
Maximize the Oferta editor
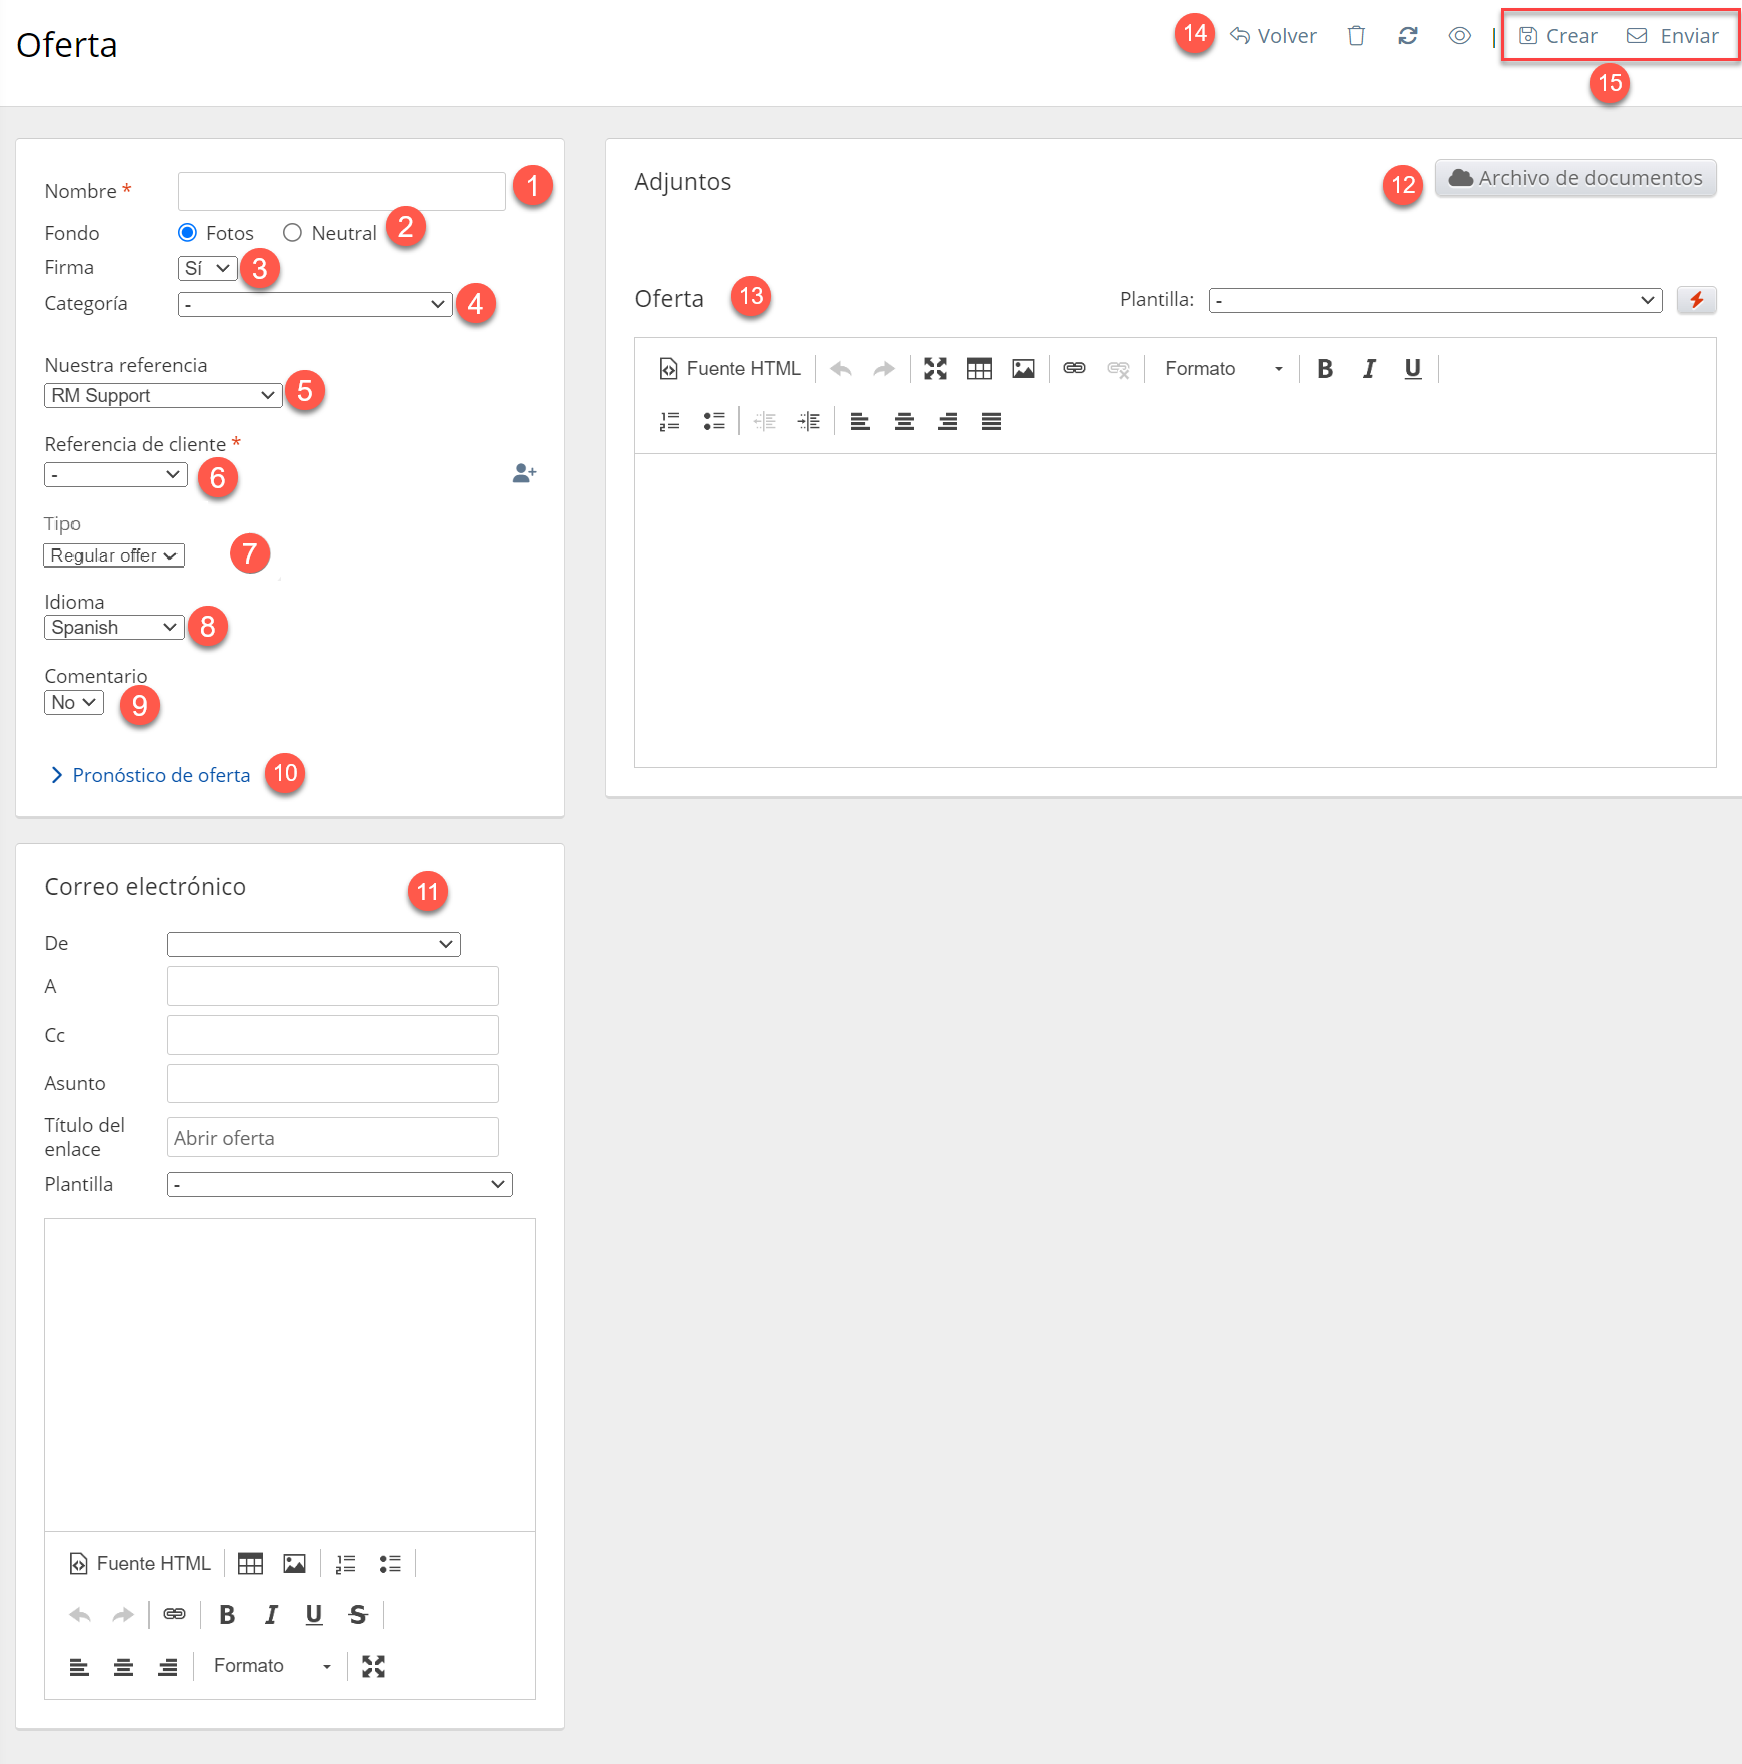pos(935,369)
